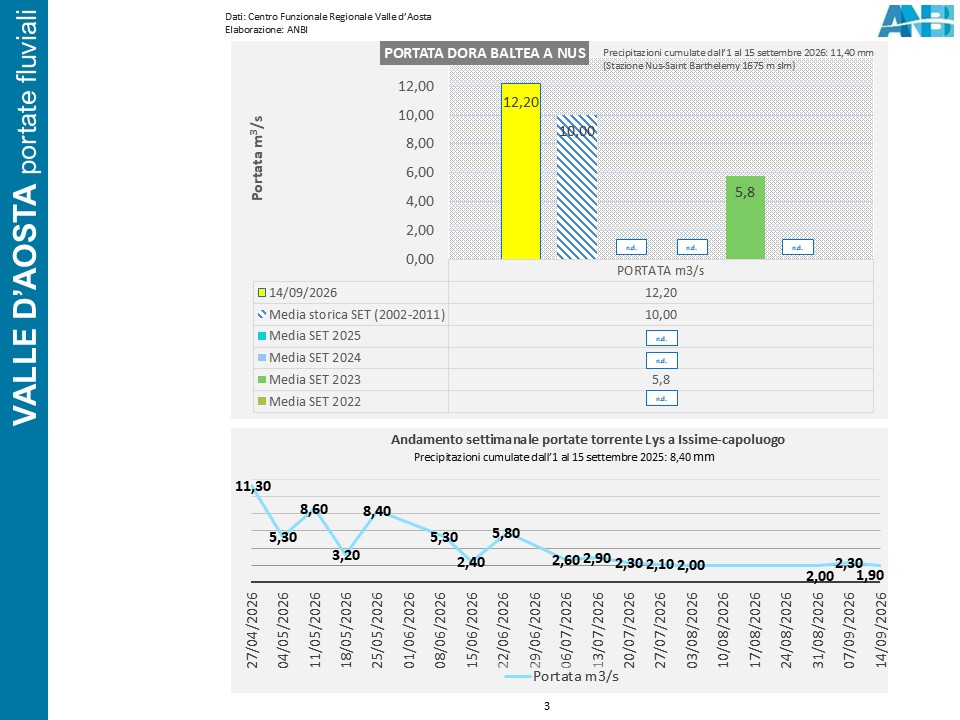The image size is (960, 720).
Task: Select the green 5,8 bar
Action: (745, 217)
